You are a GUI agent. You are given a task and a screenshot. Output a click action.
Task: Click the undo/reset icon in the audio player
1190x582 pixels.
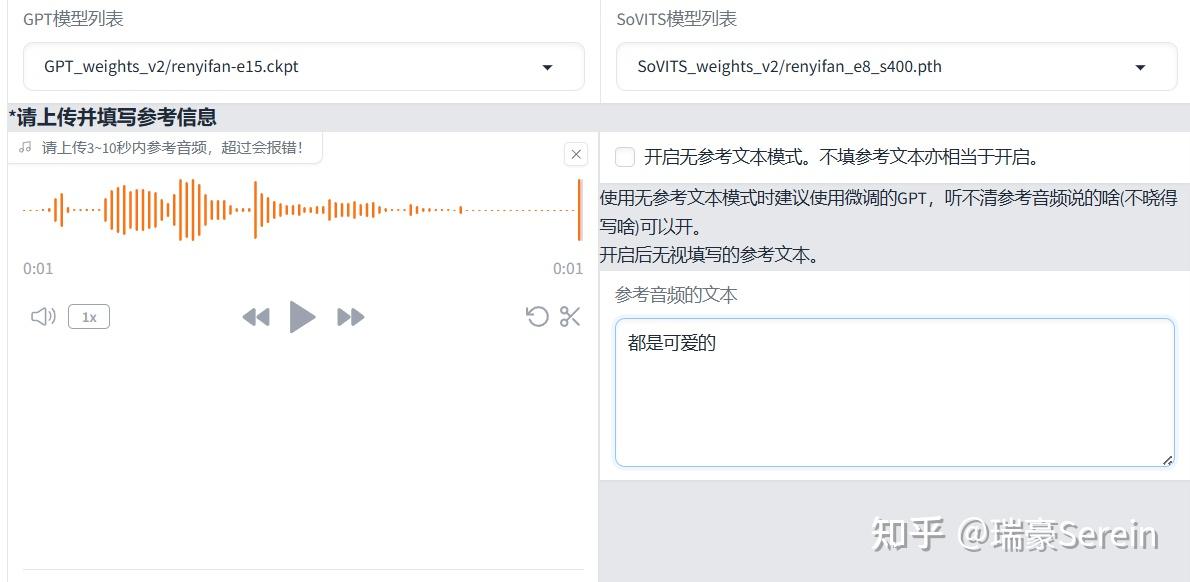[x=537, y=316]
